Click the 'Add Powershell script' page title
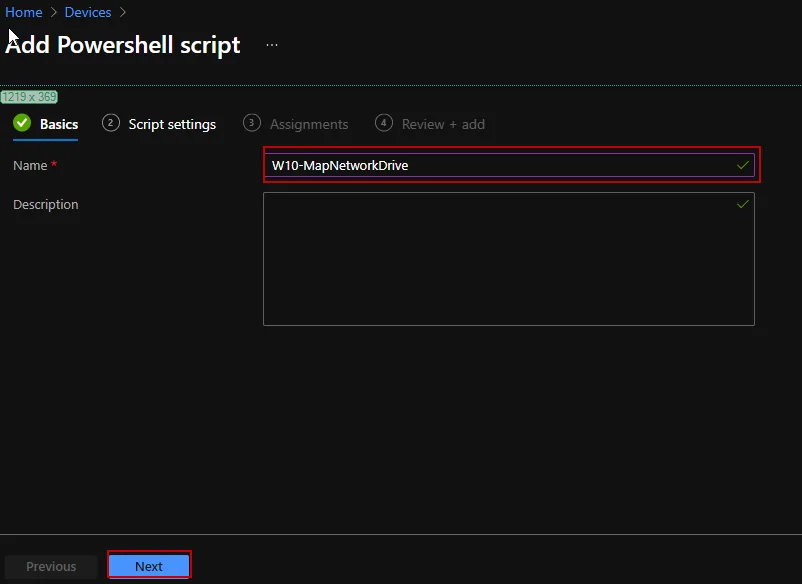The width and height of the screenshot is (802, 584). [123, 45]
